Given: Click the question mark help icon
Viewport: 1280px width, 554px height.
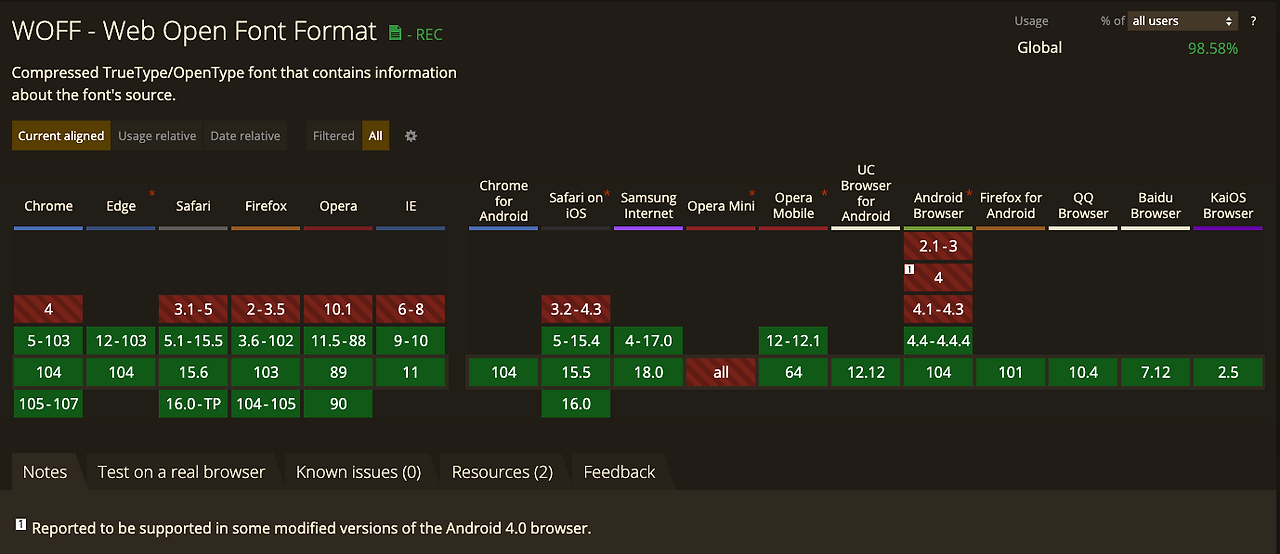Looking at the screenshot, I should coord(1253,21).
